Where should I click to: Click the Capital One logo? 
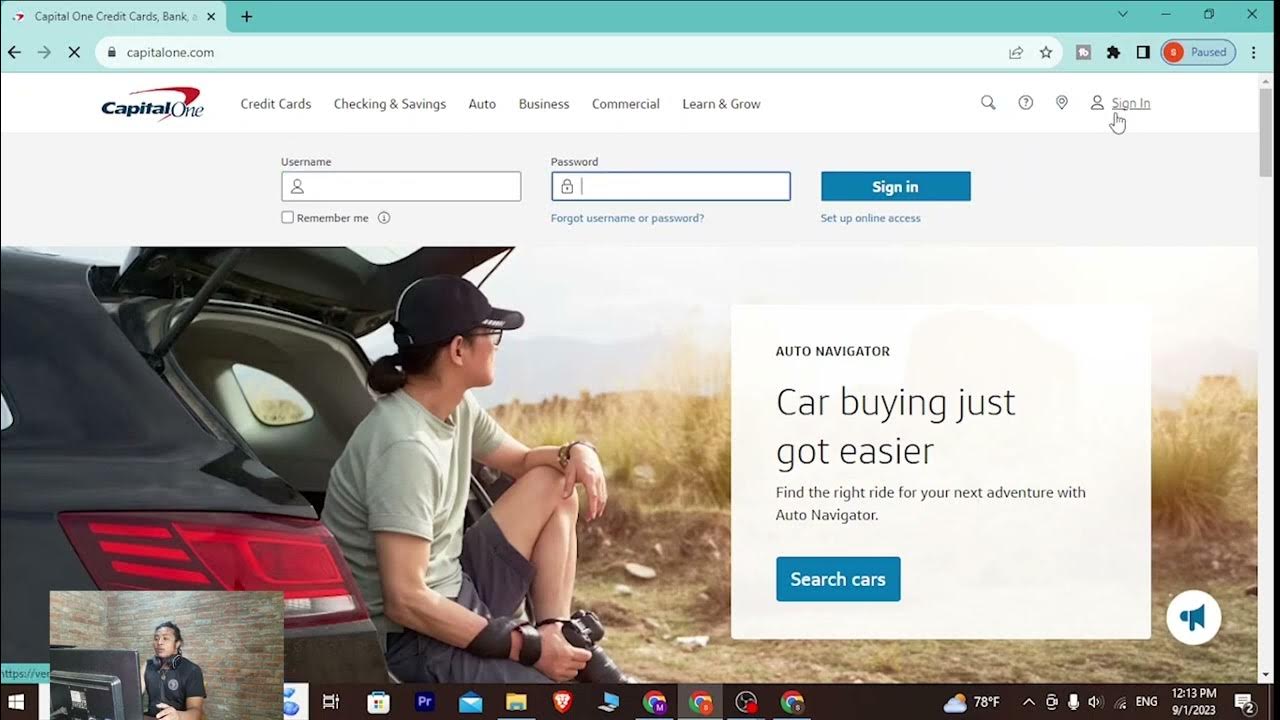point(152,103)
